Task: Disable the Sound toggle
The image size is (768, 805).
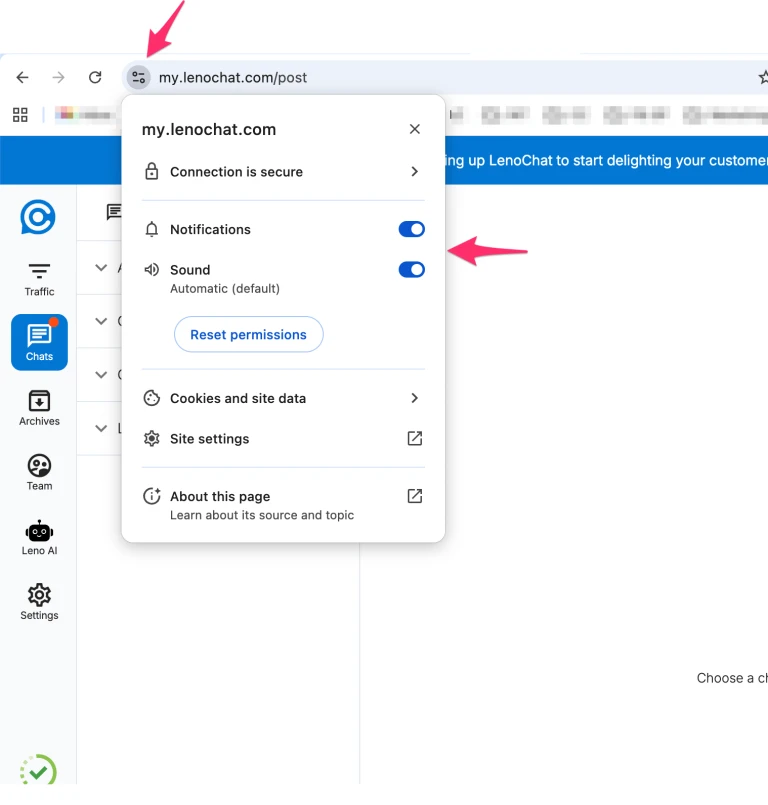Action: coord(412,270)
